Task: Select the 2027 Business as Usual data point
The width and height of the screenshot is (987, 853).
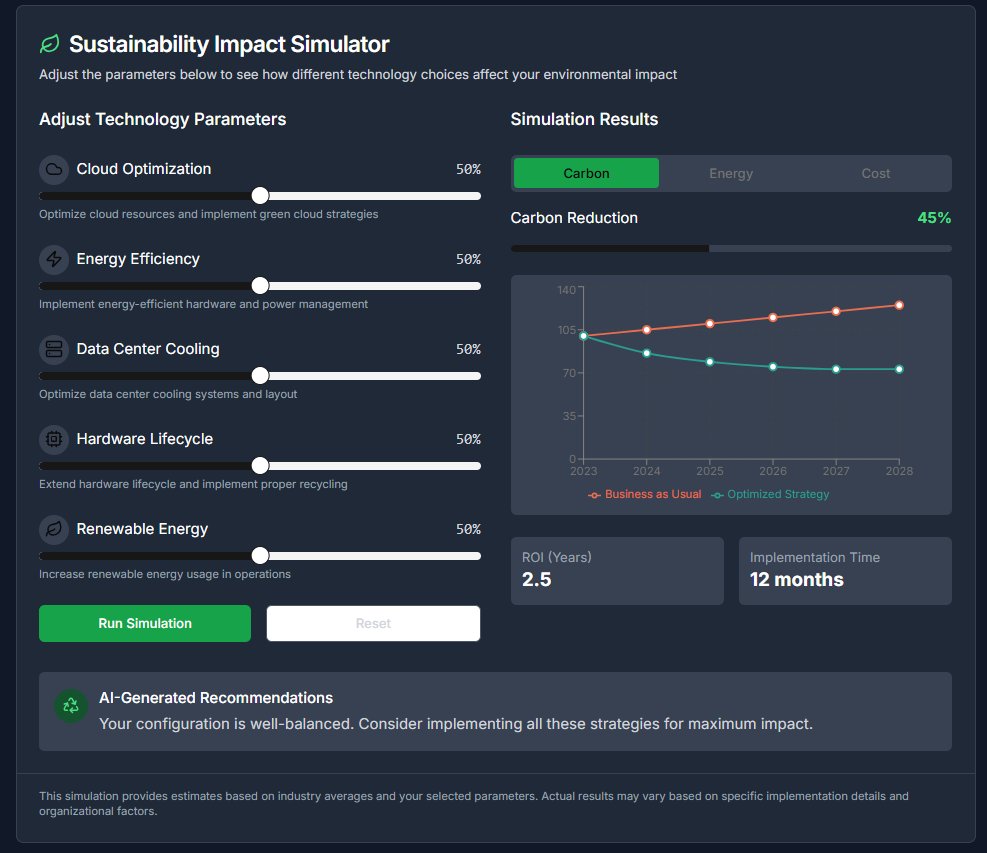Action: [836, 312]
